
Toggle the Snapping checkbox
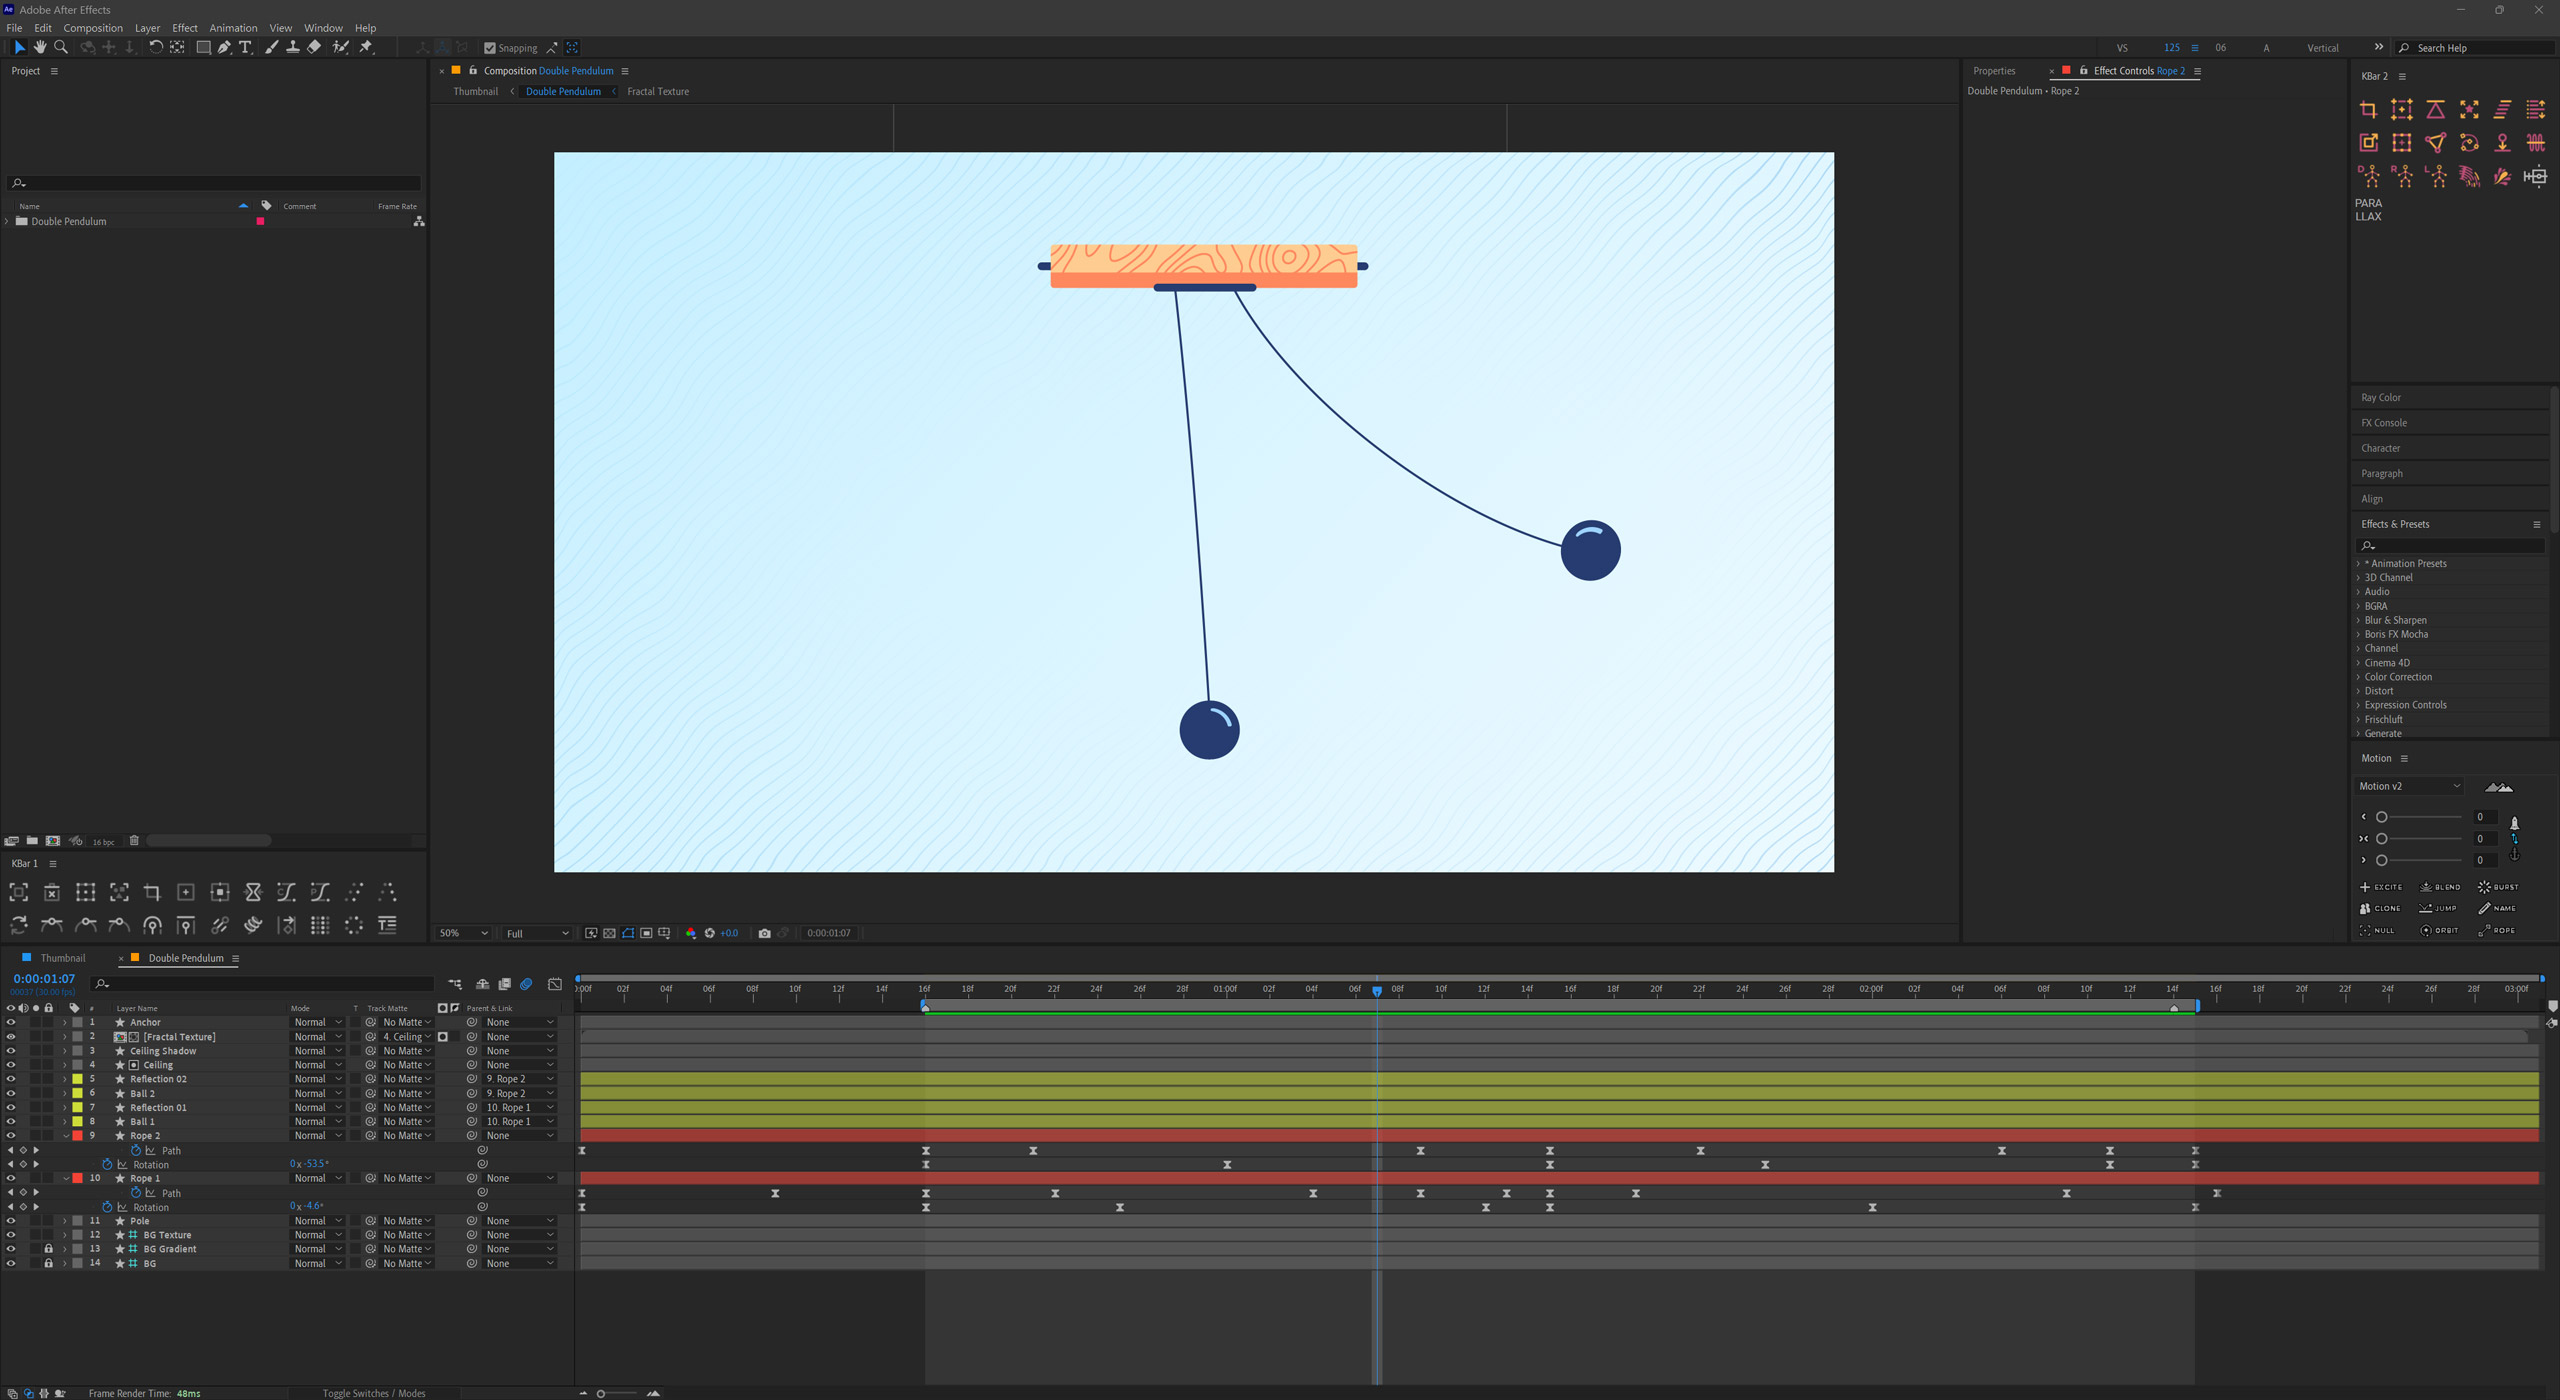[490, 48]
